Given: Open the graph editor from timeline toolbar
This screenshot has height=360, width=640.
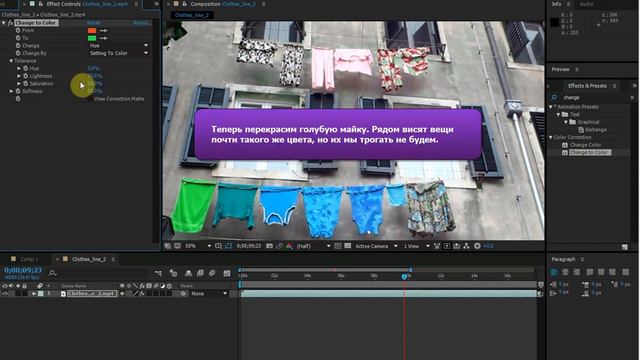Looking at the screenshot, I should tap(227, 273).
